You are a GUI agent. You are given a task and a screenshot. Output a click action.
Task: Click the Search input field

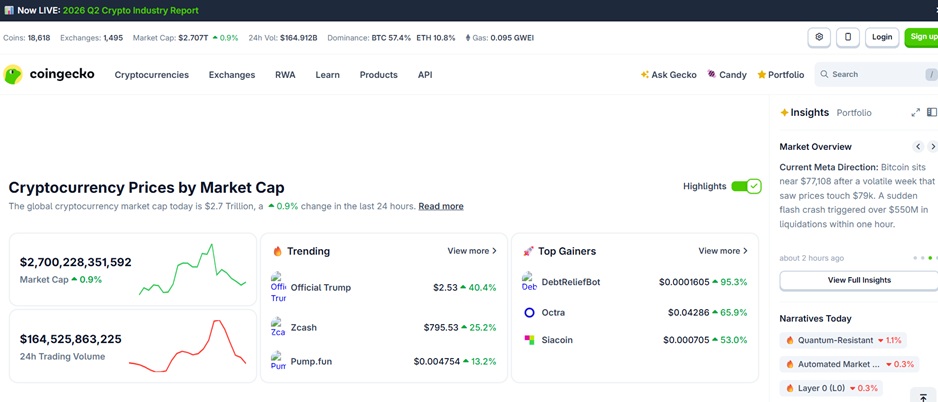pyautogui.click(x=877, y=74)
